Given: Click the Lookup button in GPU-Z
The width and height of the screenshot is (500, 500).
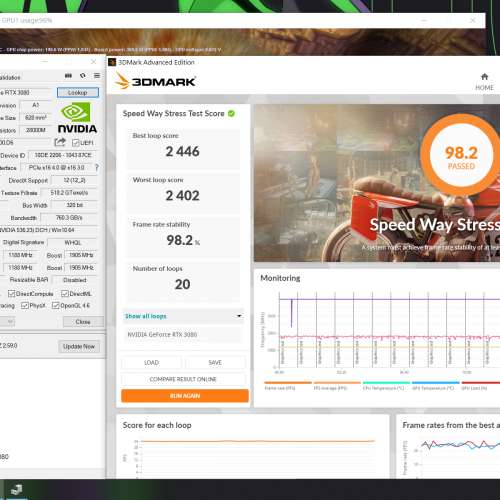Looking at the screenshot, I should [78, 92].
